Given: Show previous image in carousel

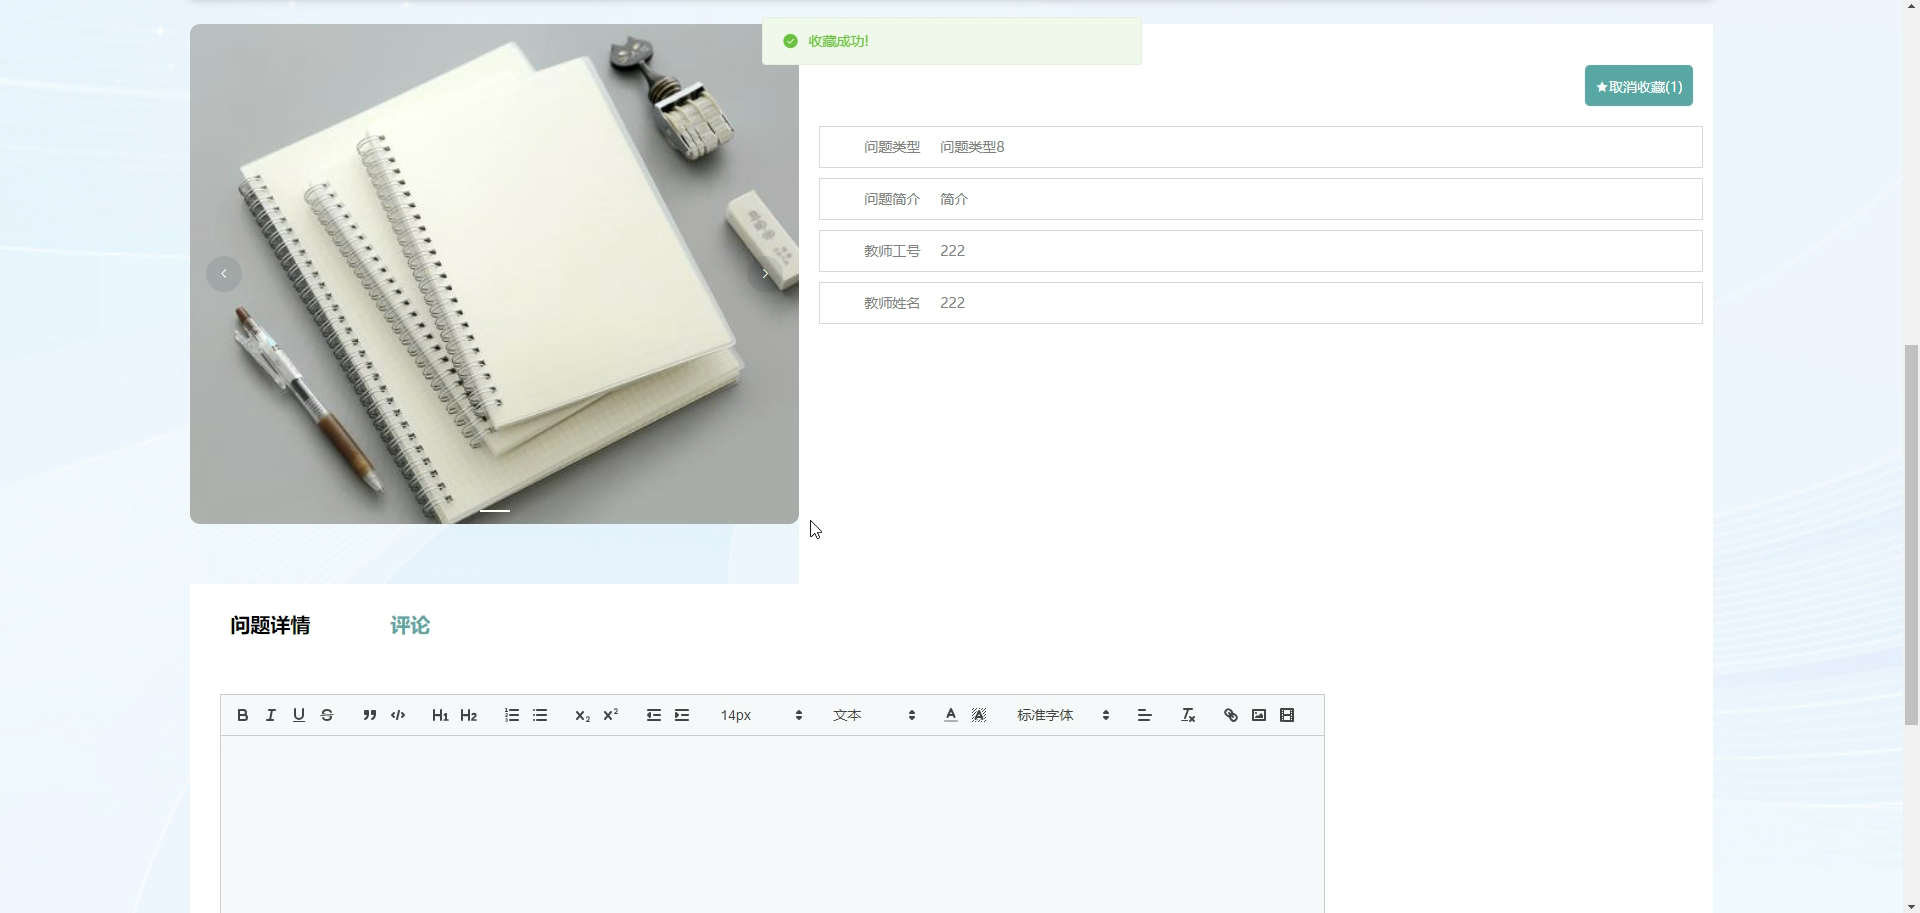Looking at the screenshot, I should [224, 274].
